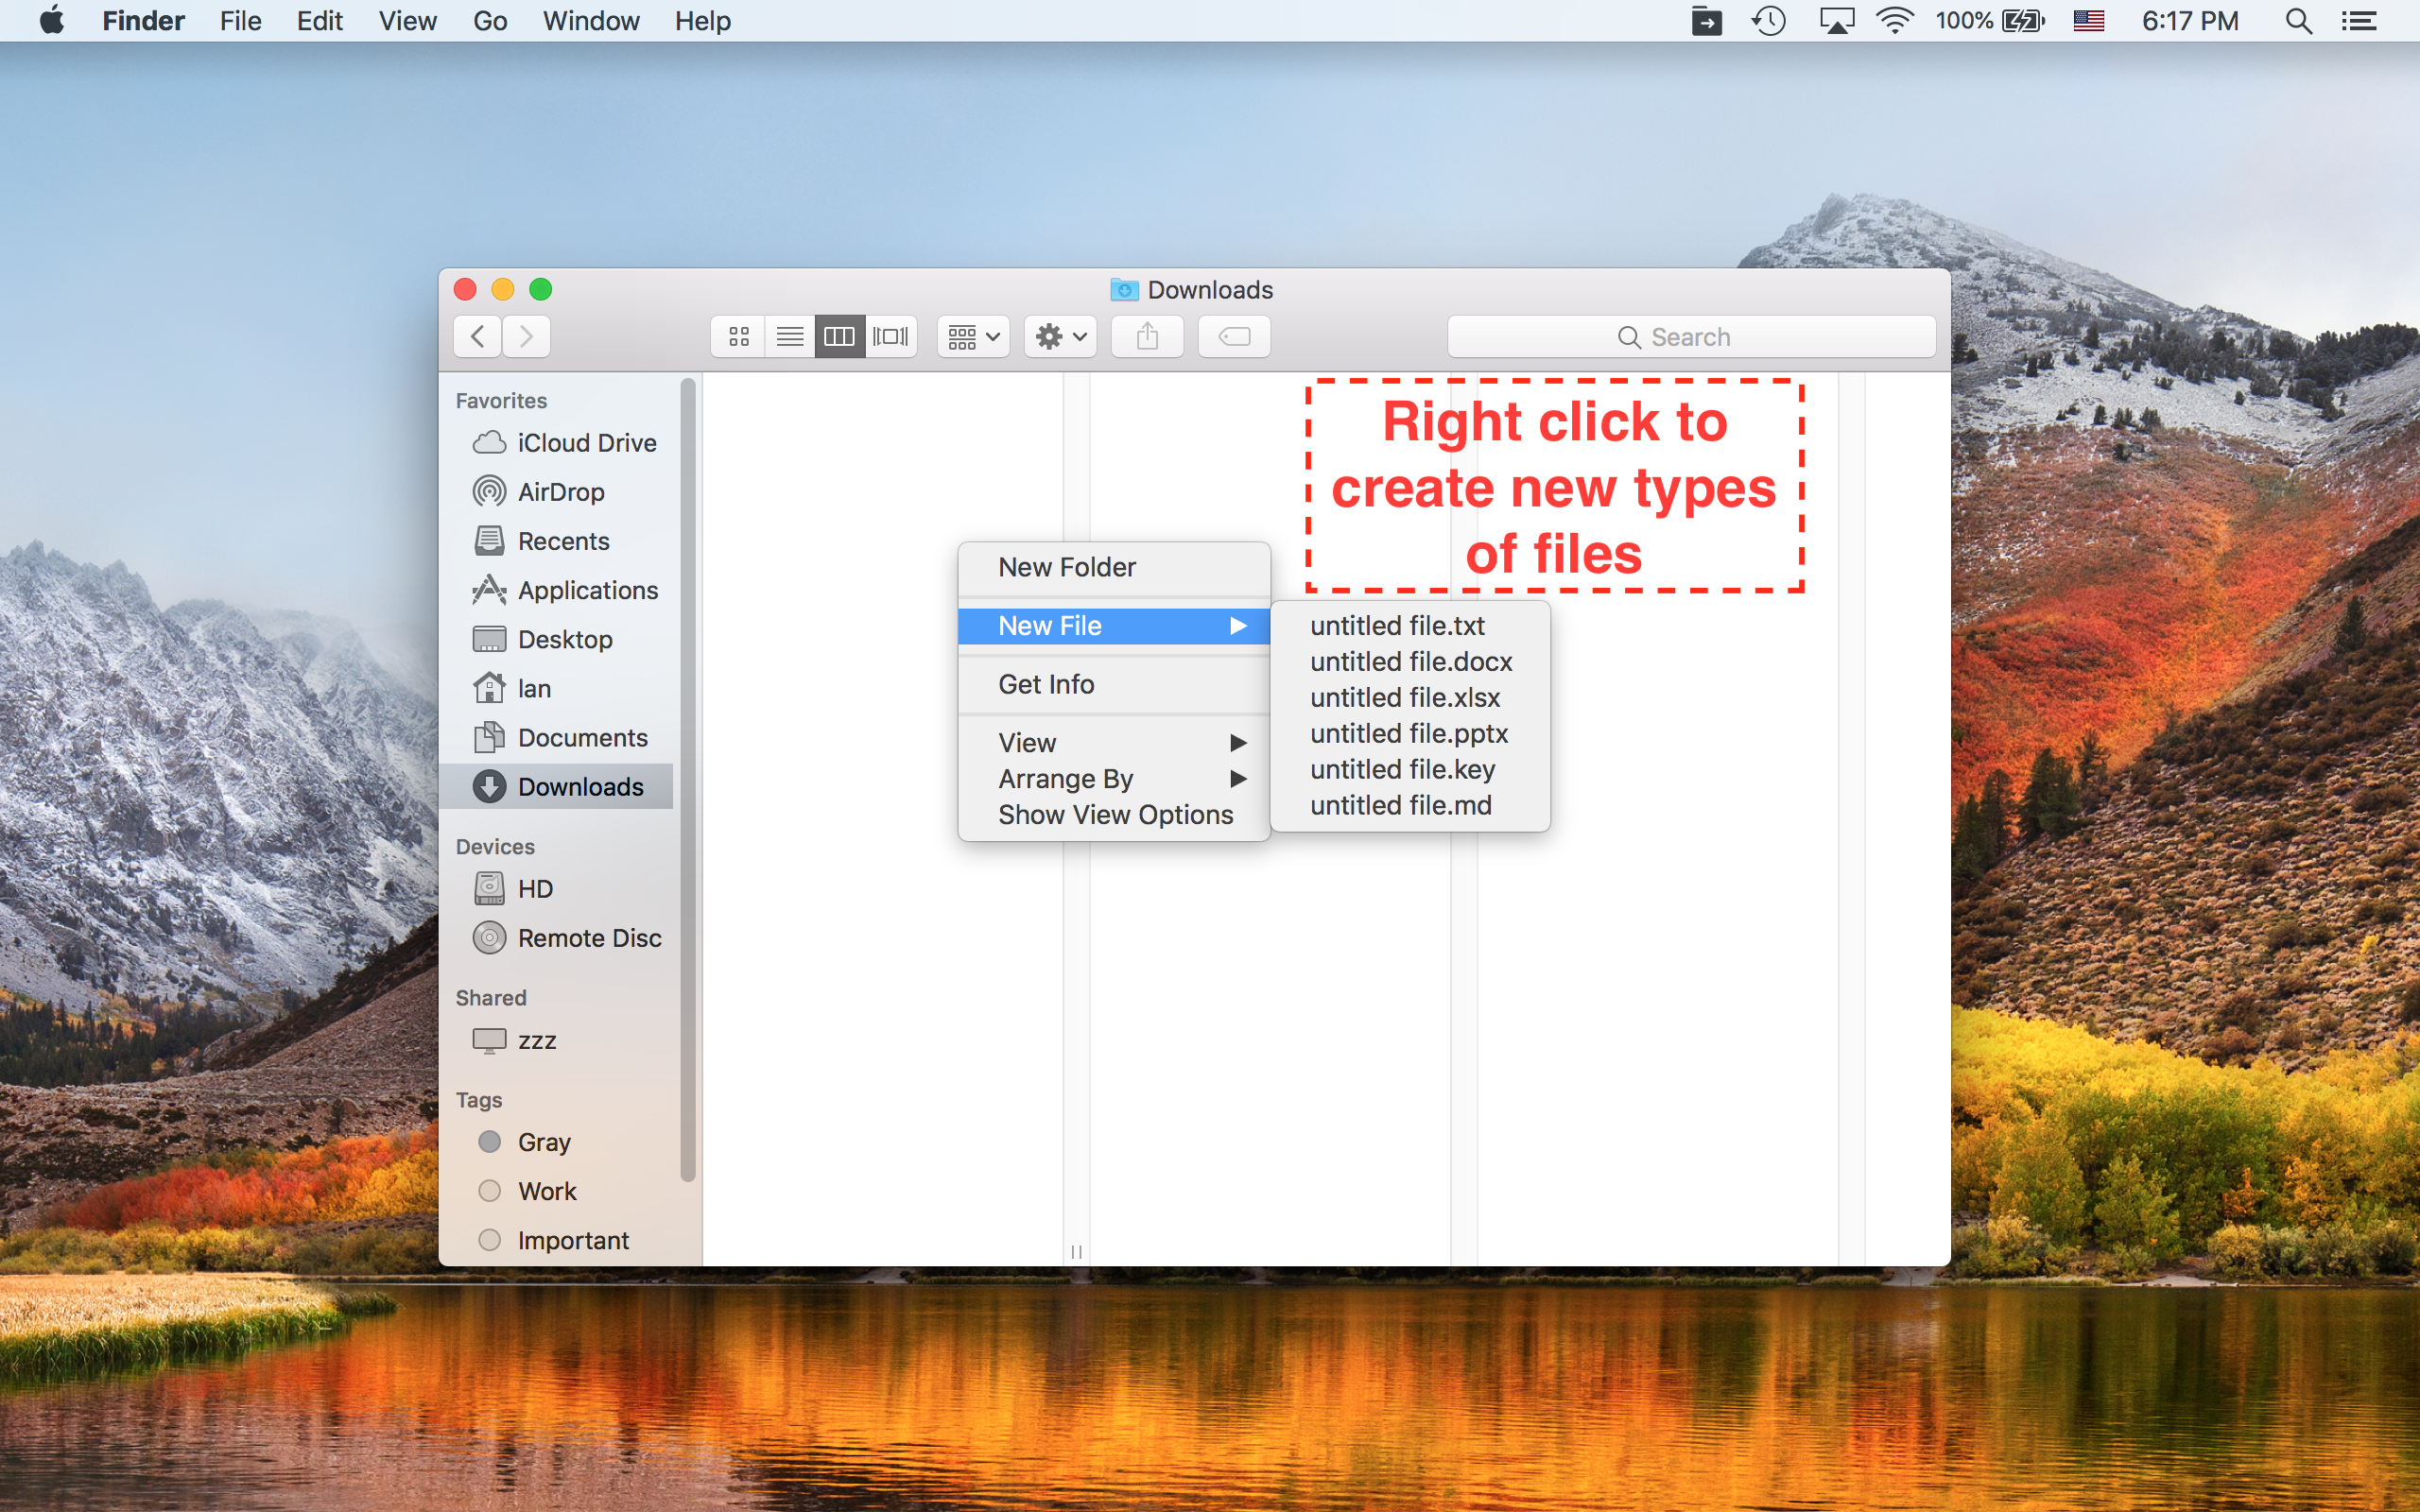The image size is (2420, 1512).
Task: Open iCloud Drive in the sidebar
Action: pos(586,442)
